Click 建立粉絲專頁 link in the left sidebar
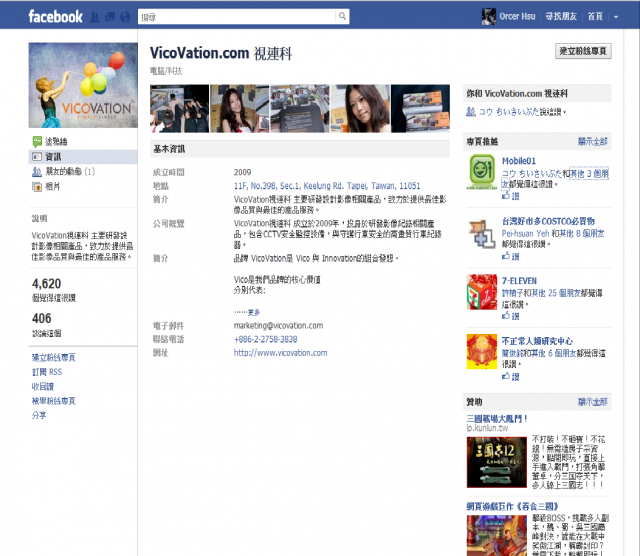The image size is (640, 556). pyautogui.click(x=53, y=358)
